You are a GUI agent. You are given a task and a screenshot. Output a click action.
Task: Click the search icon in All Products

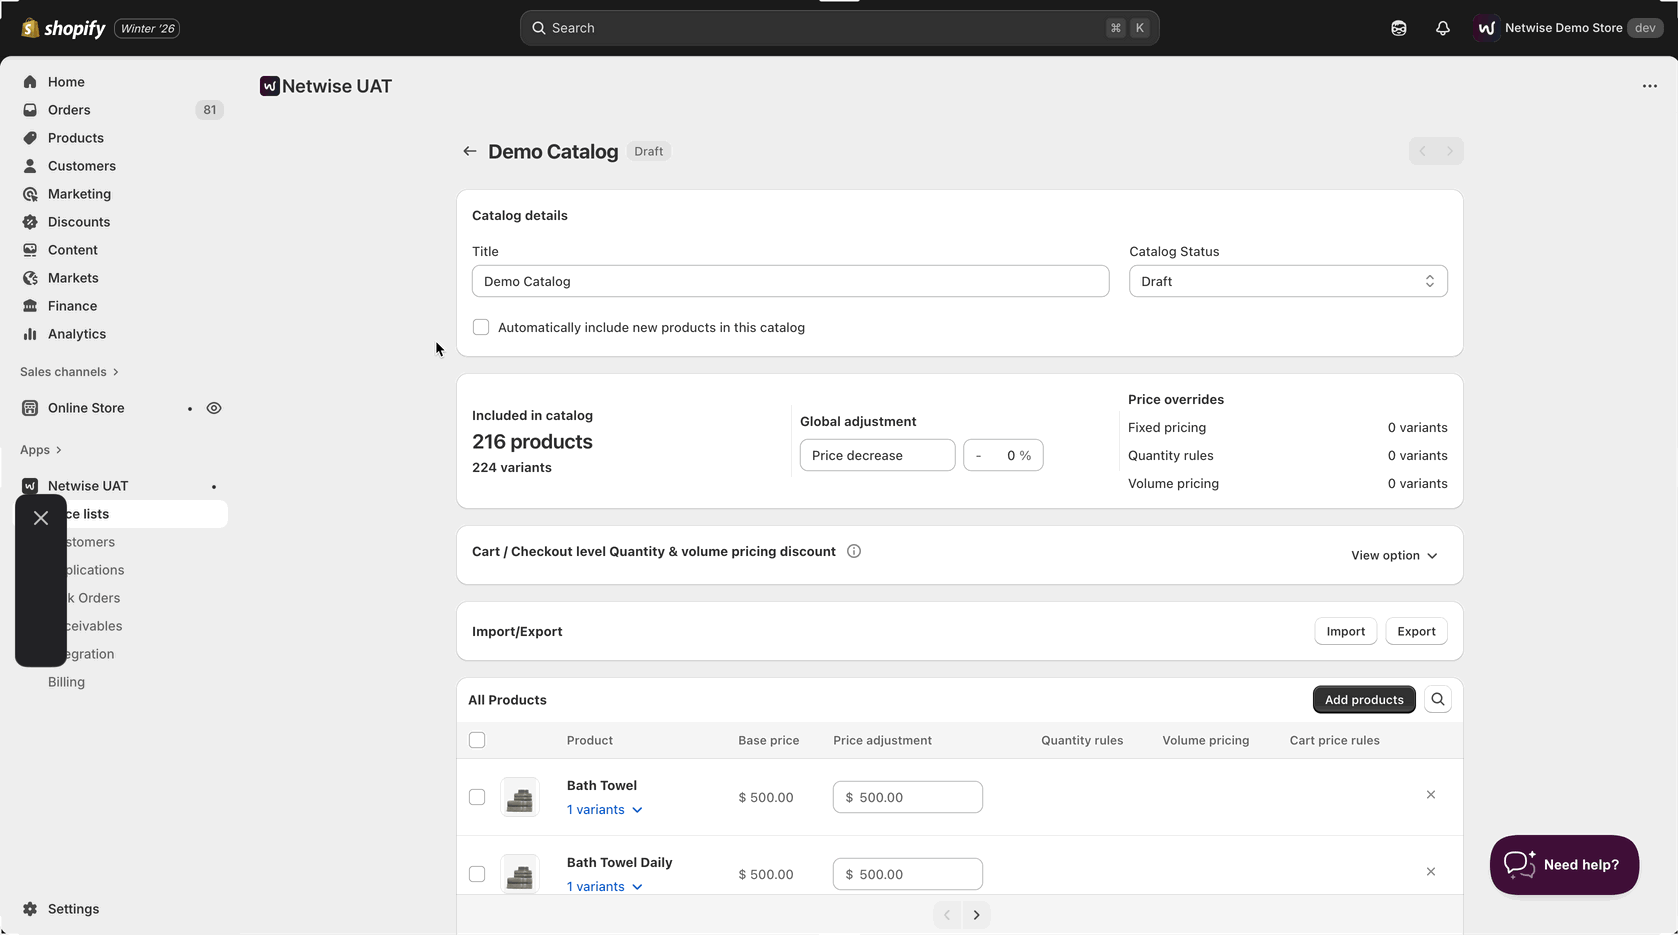(1437, 700)
